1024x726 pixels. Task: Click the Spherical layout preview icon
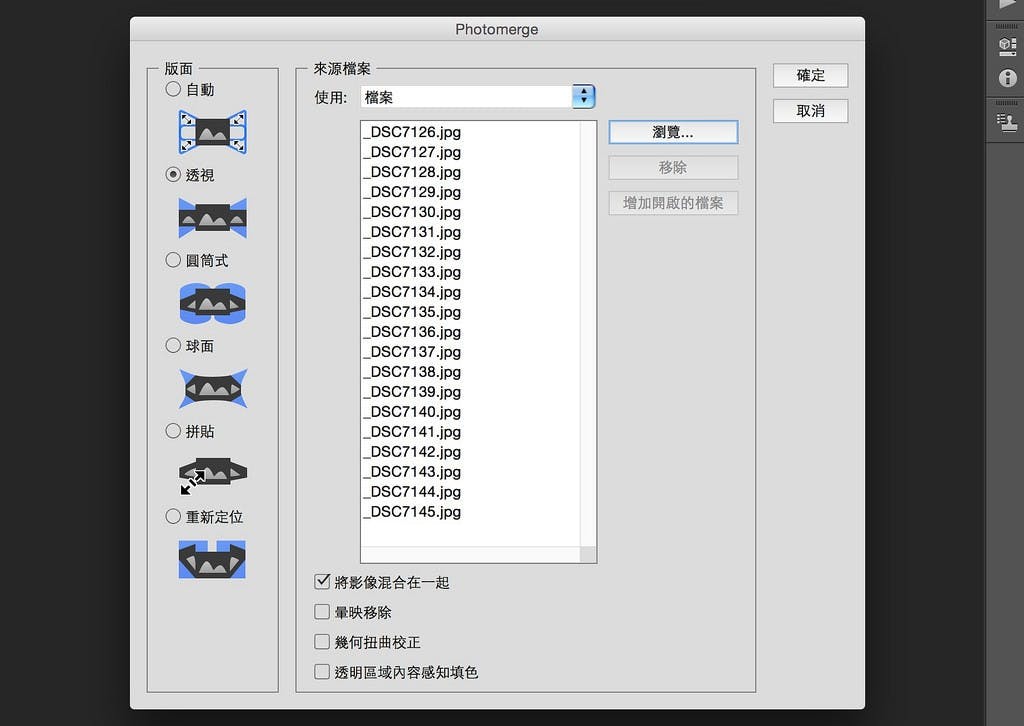[212, 388]
